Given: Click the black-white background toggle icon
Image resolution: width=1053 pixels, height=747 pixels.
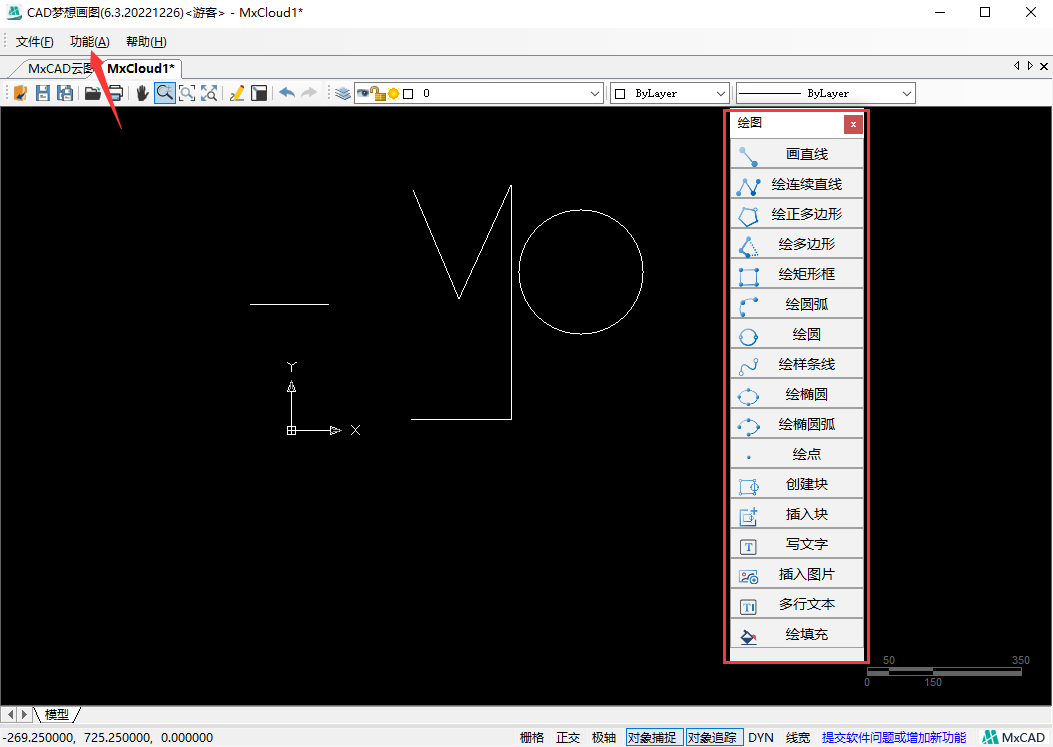Looking at the screenshot, I should click(x=259, y=93).
